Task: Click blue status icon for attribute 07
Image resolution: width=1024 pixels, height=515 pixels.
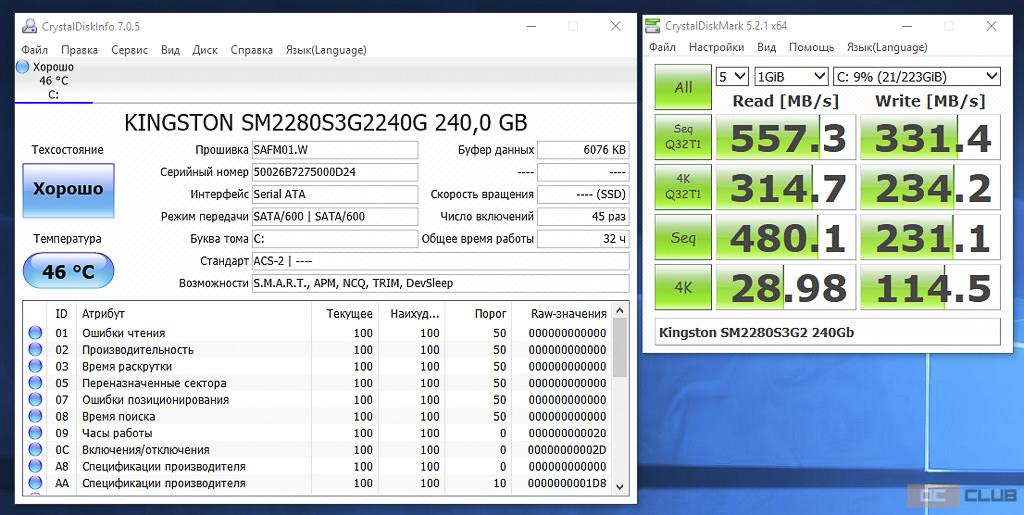Action: point(35,399)
